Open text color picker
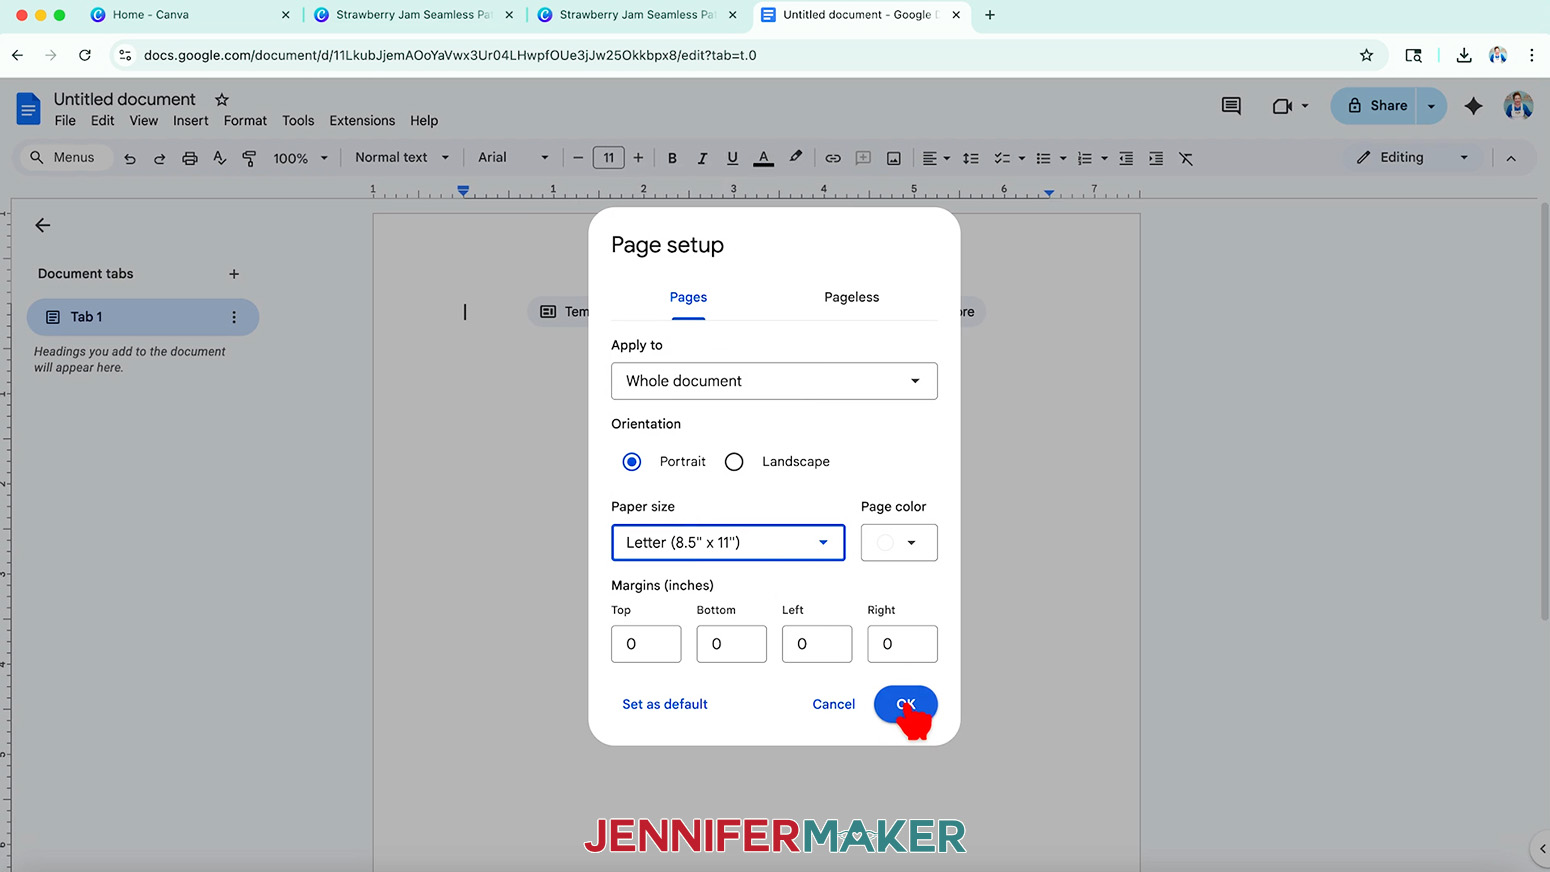 tap(763, 158)
